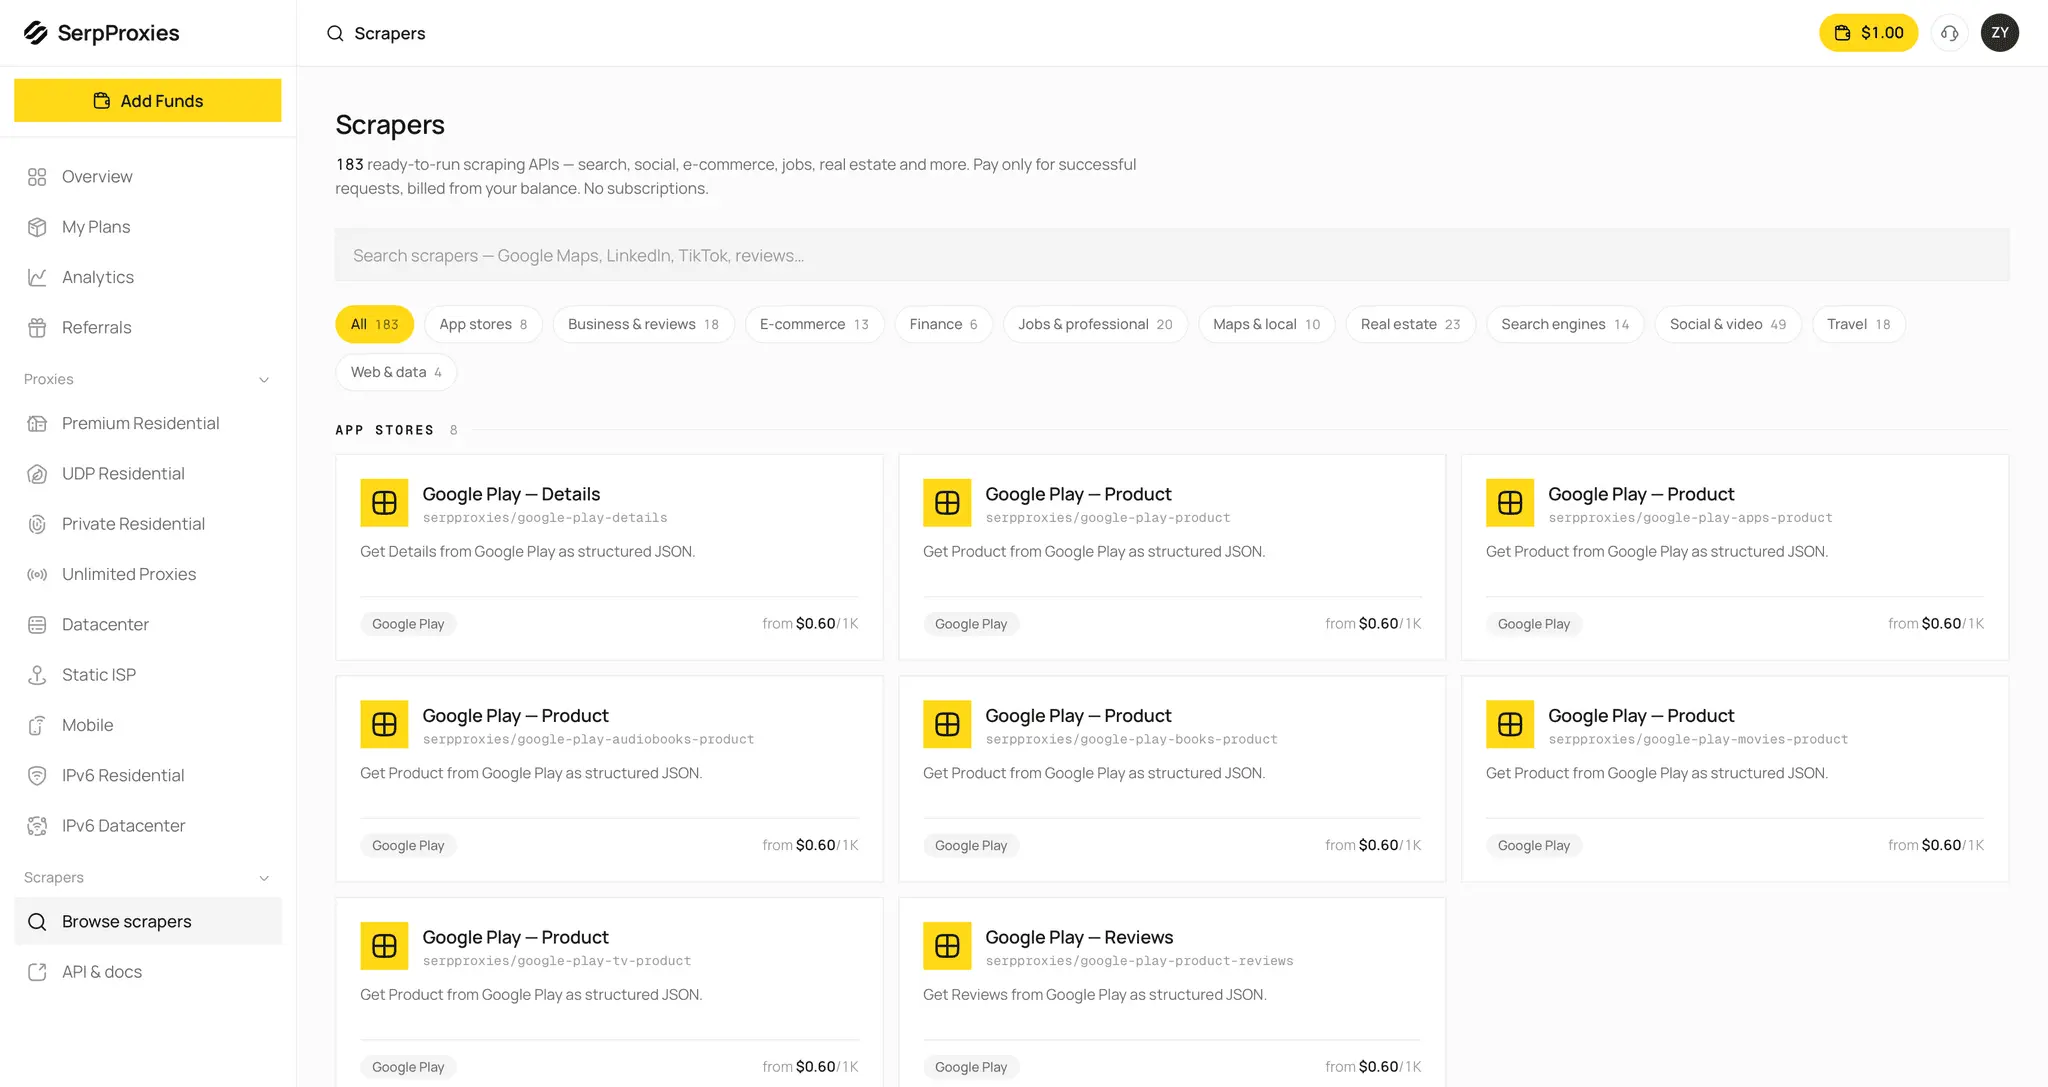Open the Google Play — Reviews card
This screenshot has width=2048, height=1087.
click(1172, 992)
